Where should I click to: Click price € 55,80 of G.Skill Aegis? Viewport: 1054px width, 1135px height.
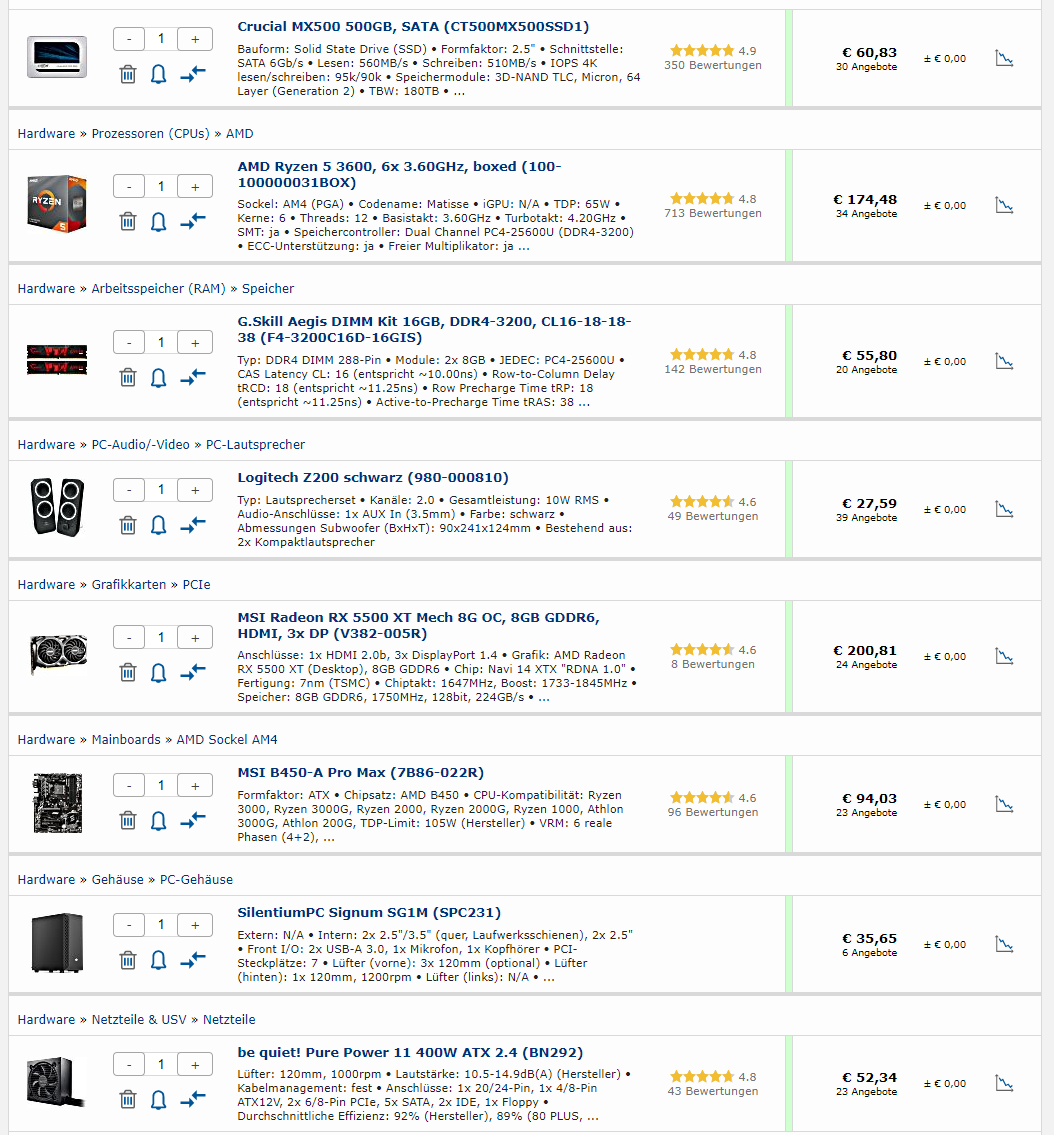coord(869,355)
